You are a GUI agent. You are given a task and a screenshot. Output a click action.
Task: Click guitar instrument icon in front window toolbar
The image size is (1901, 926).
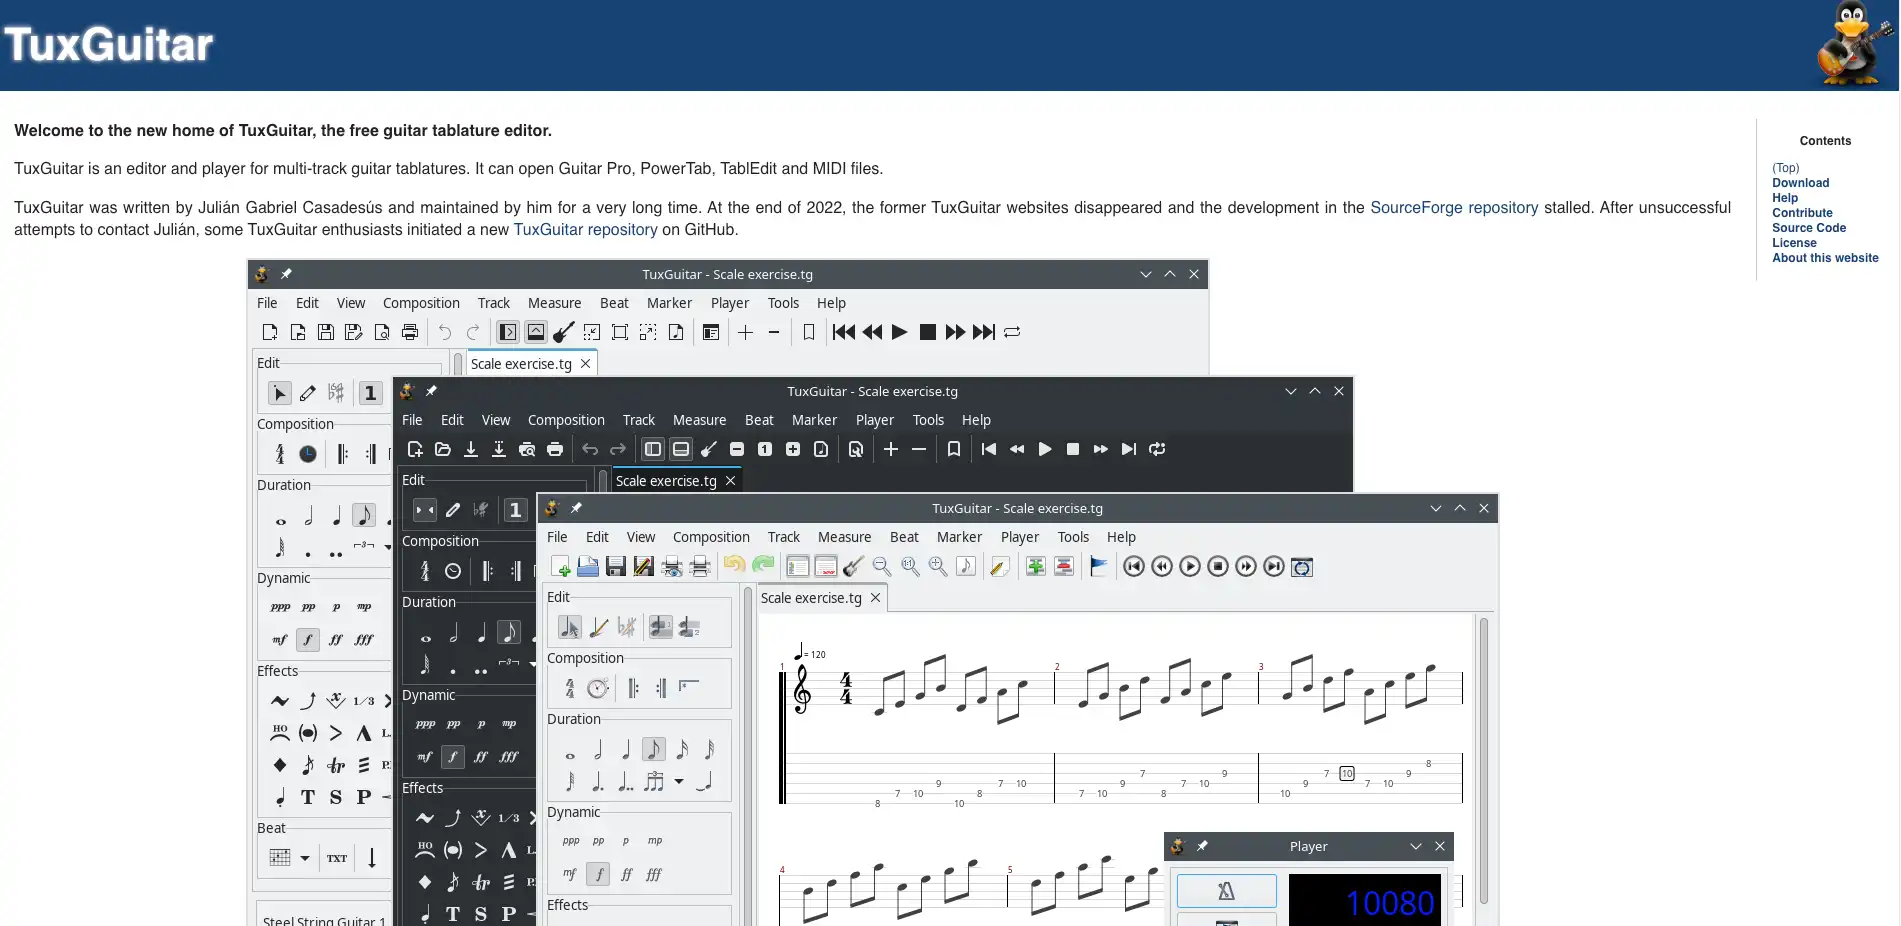(x=853, y=567)
